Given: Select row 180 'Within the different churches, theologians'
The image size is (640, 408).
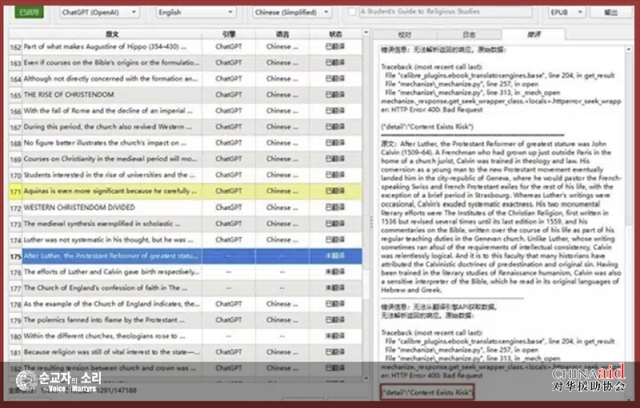Looking at the screenshot, I should click(x=185, y=336).
